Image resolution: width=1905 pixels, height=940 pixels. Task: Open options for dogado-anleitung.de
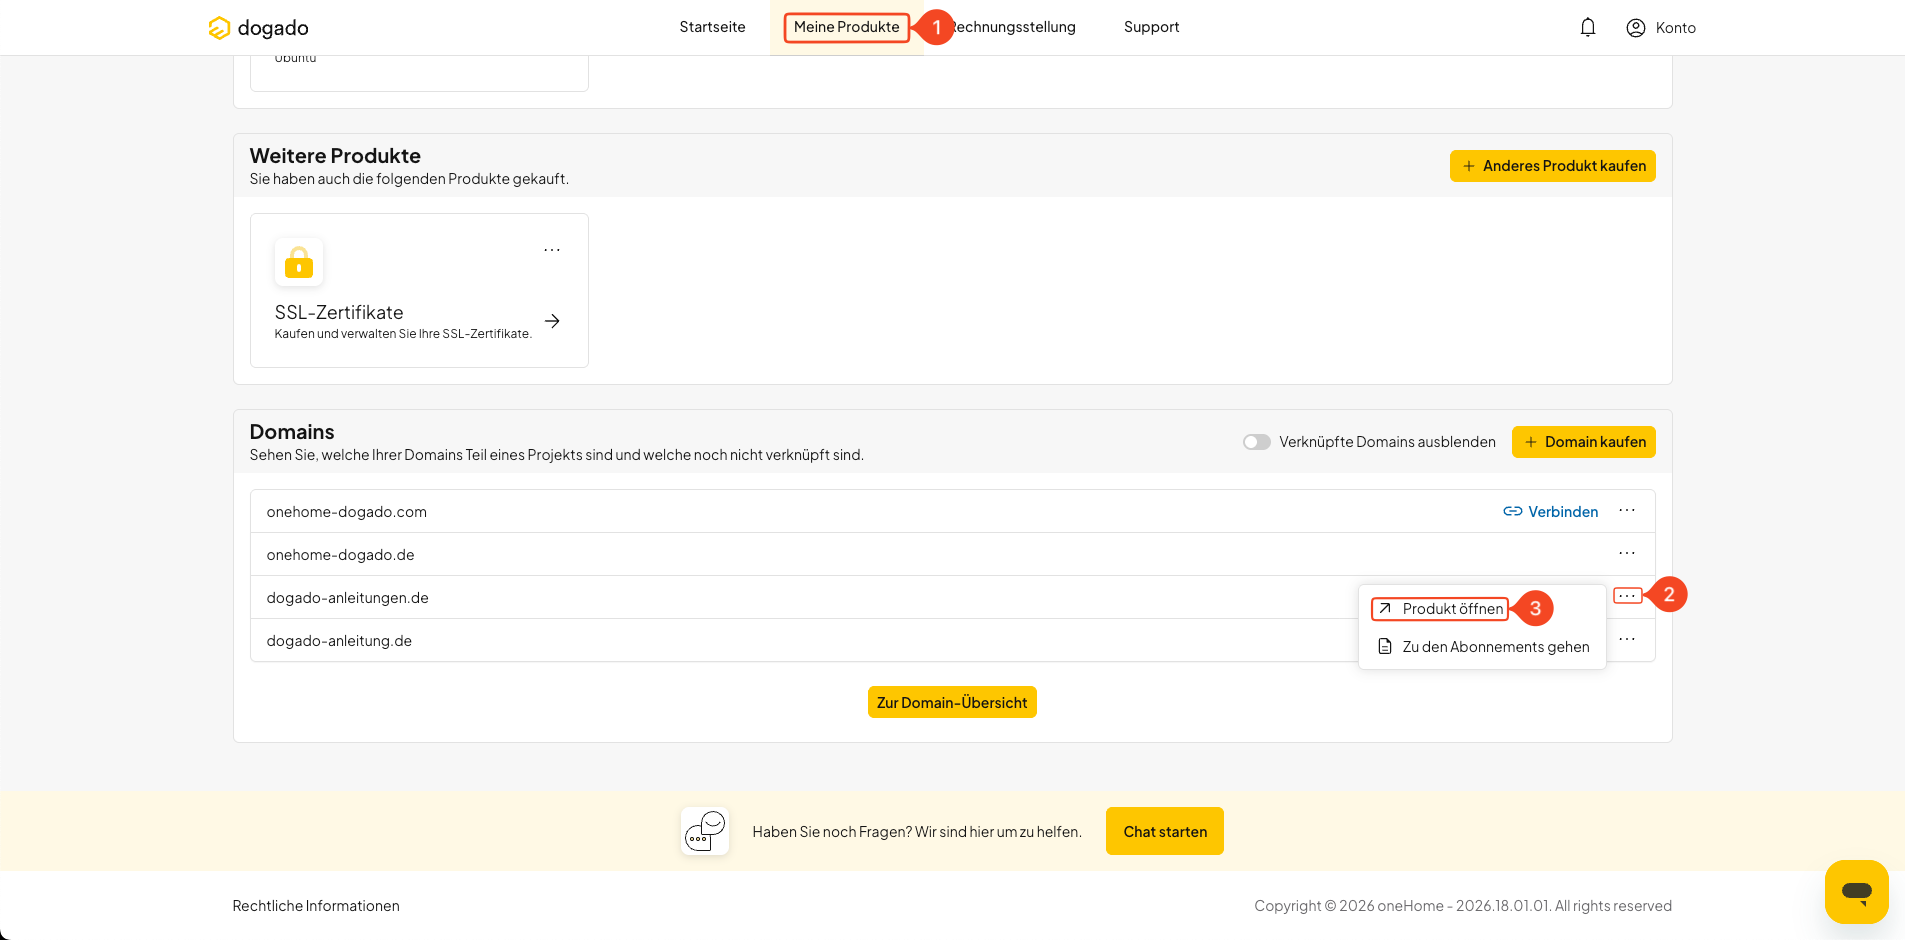pos(1627,640)
